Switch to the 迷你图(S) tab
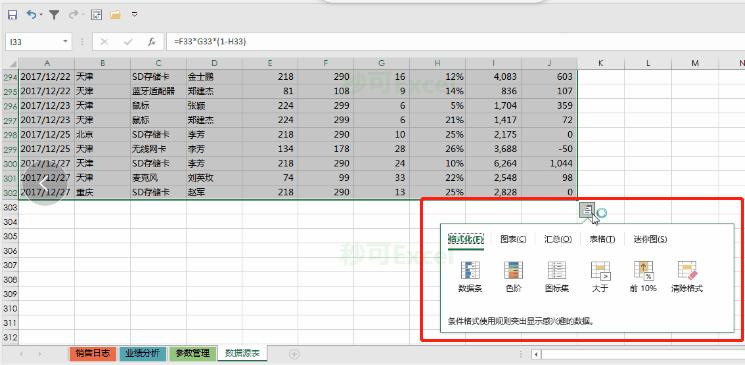 pos(650,239)
